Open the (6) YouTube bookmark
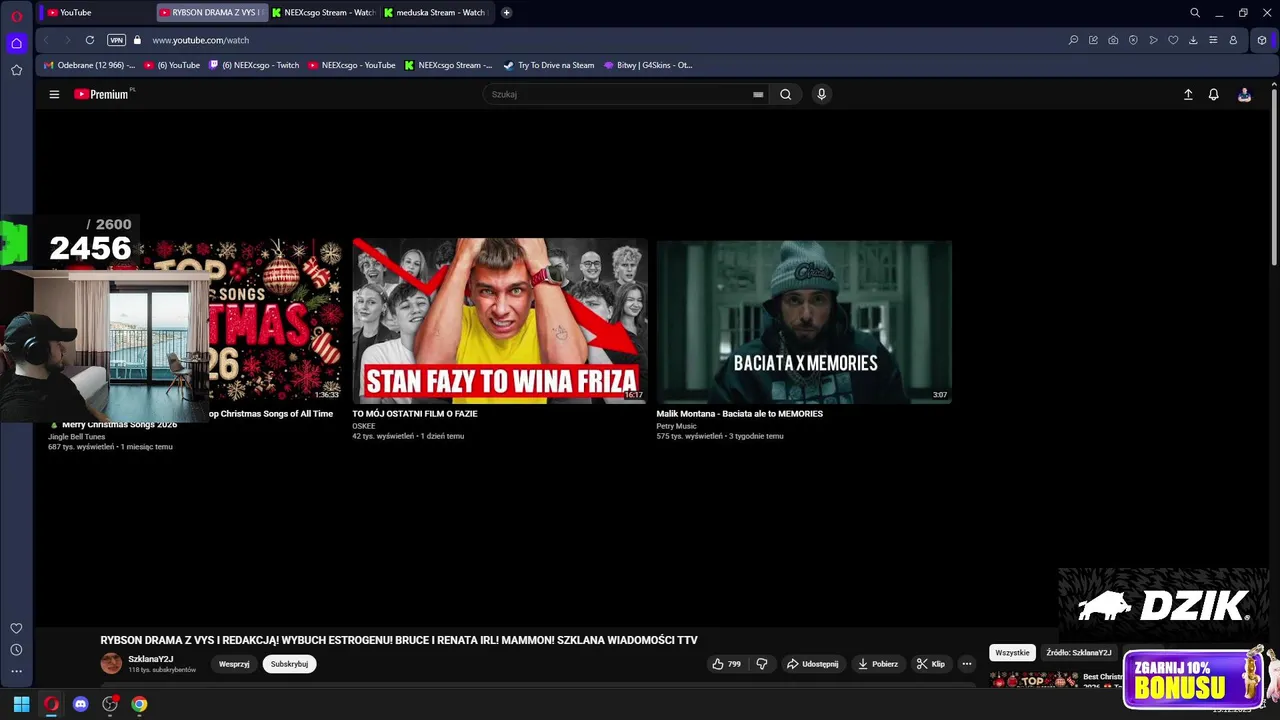 [x=172, y=65]
